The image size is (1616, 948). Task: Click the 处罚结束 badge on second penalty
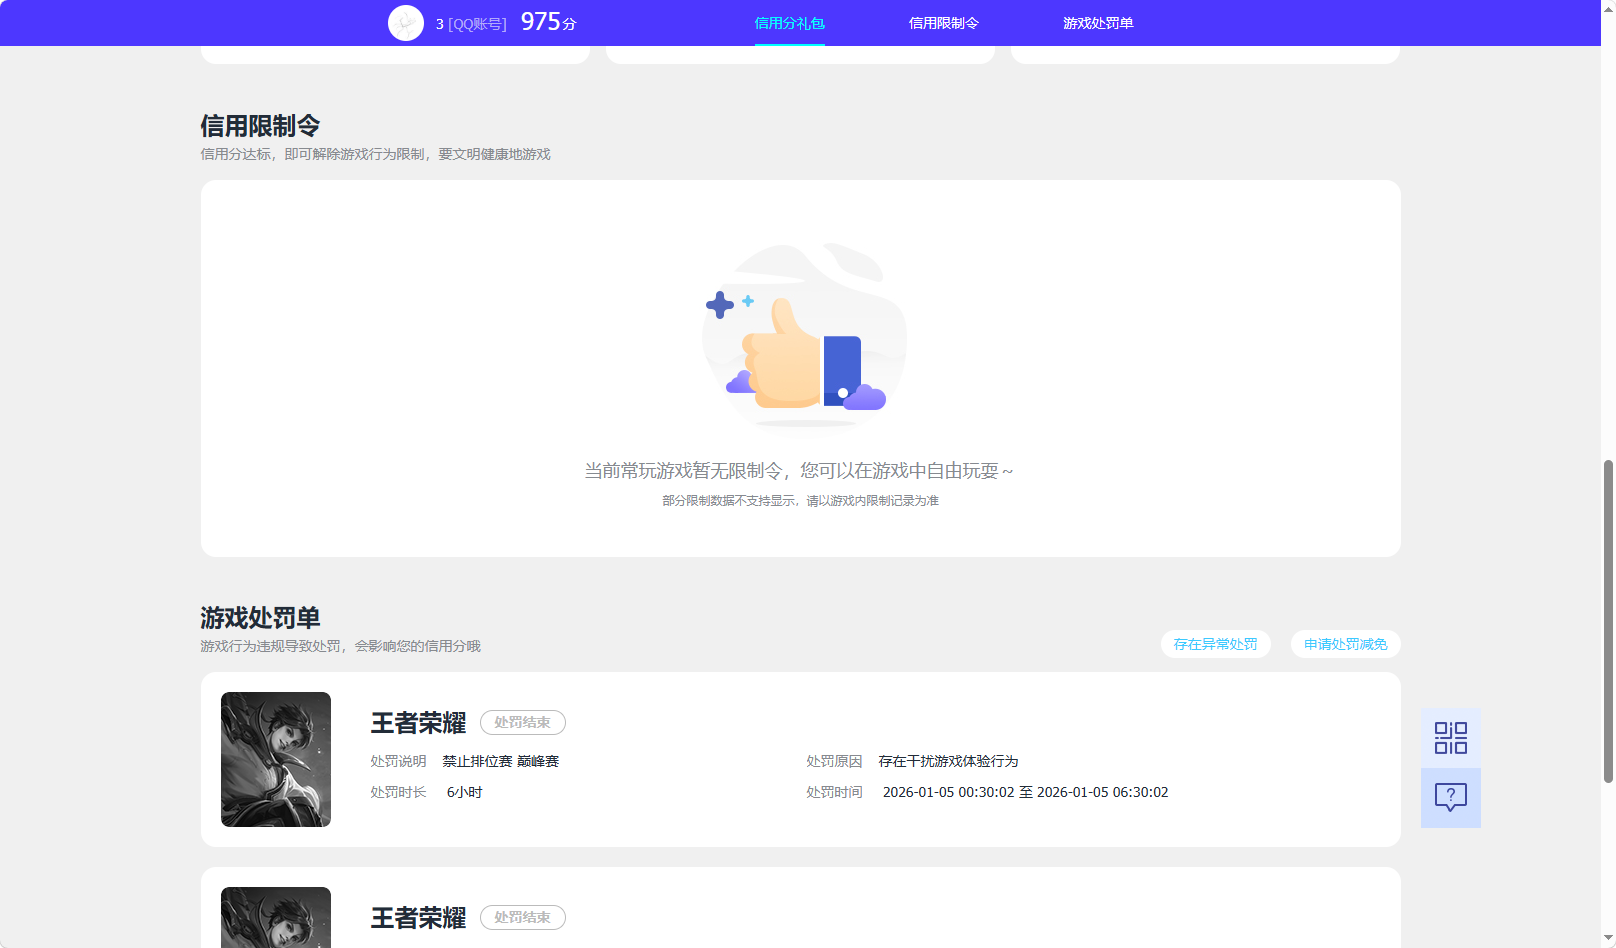point(522,917)
